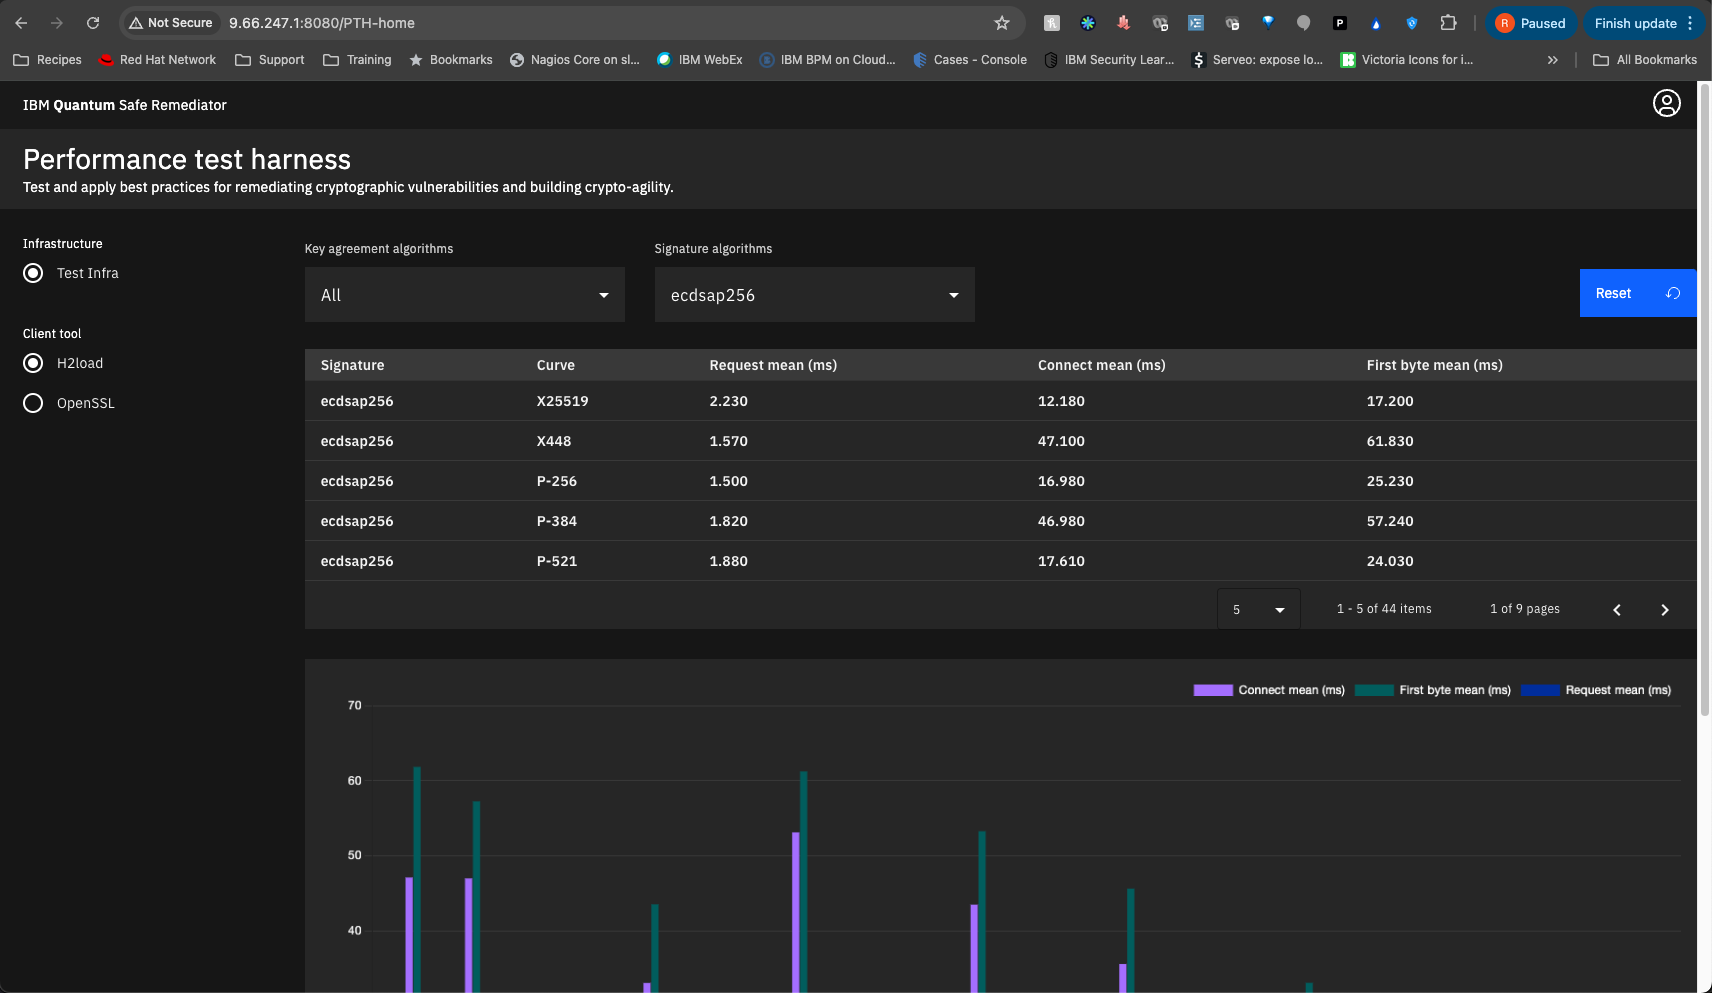
Task: Select the H2load client tool
Action: tap(34, 364)
